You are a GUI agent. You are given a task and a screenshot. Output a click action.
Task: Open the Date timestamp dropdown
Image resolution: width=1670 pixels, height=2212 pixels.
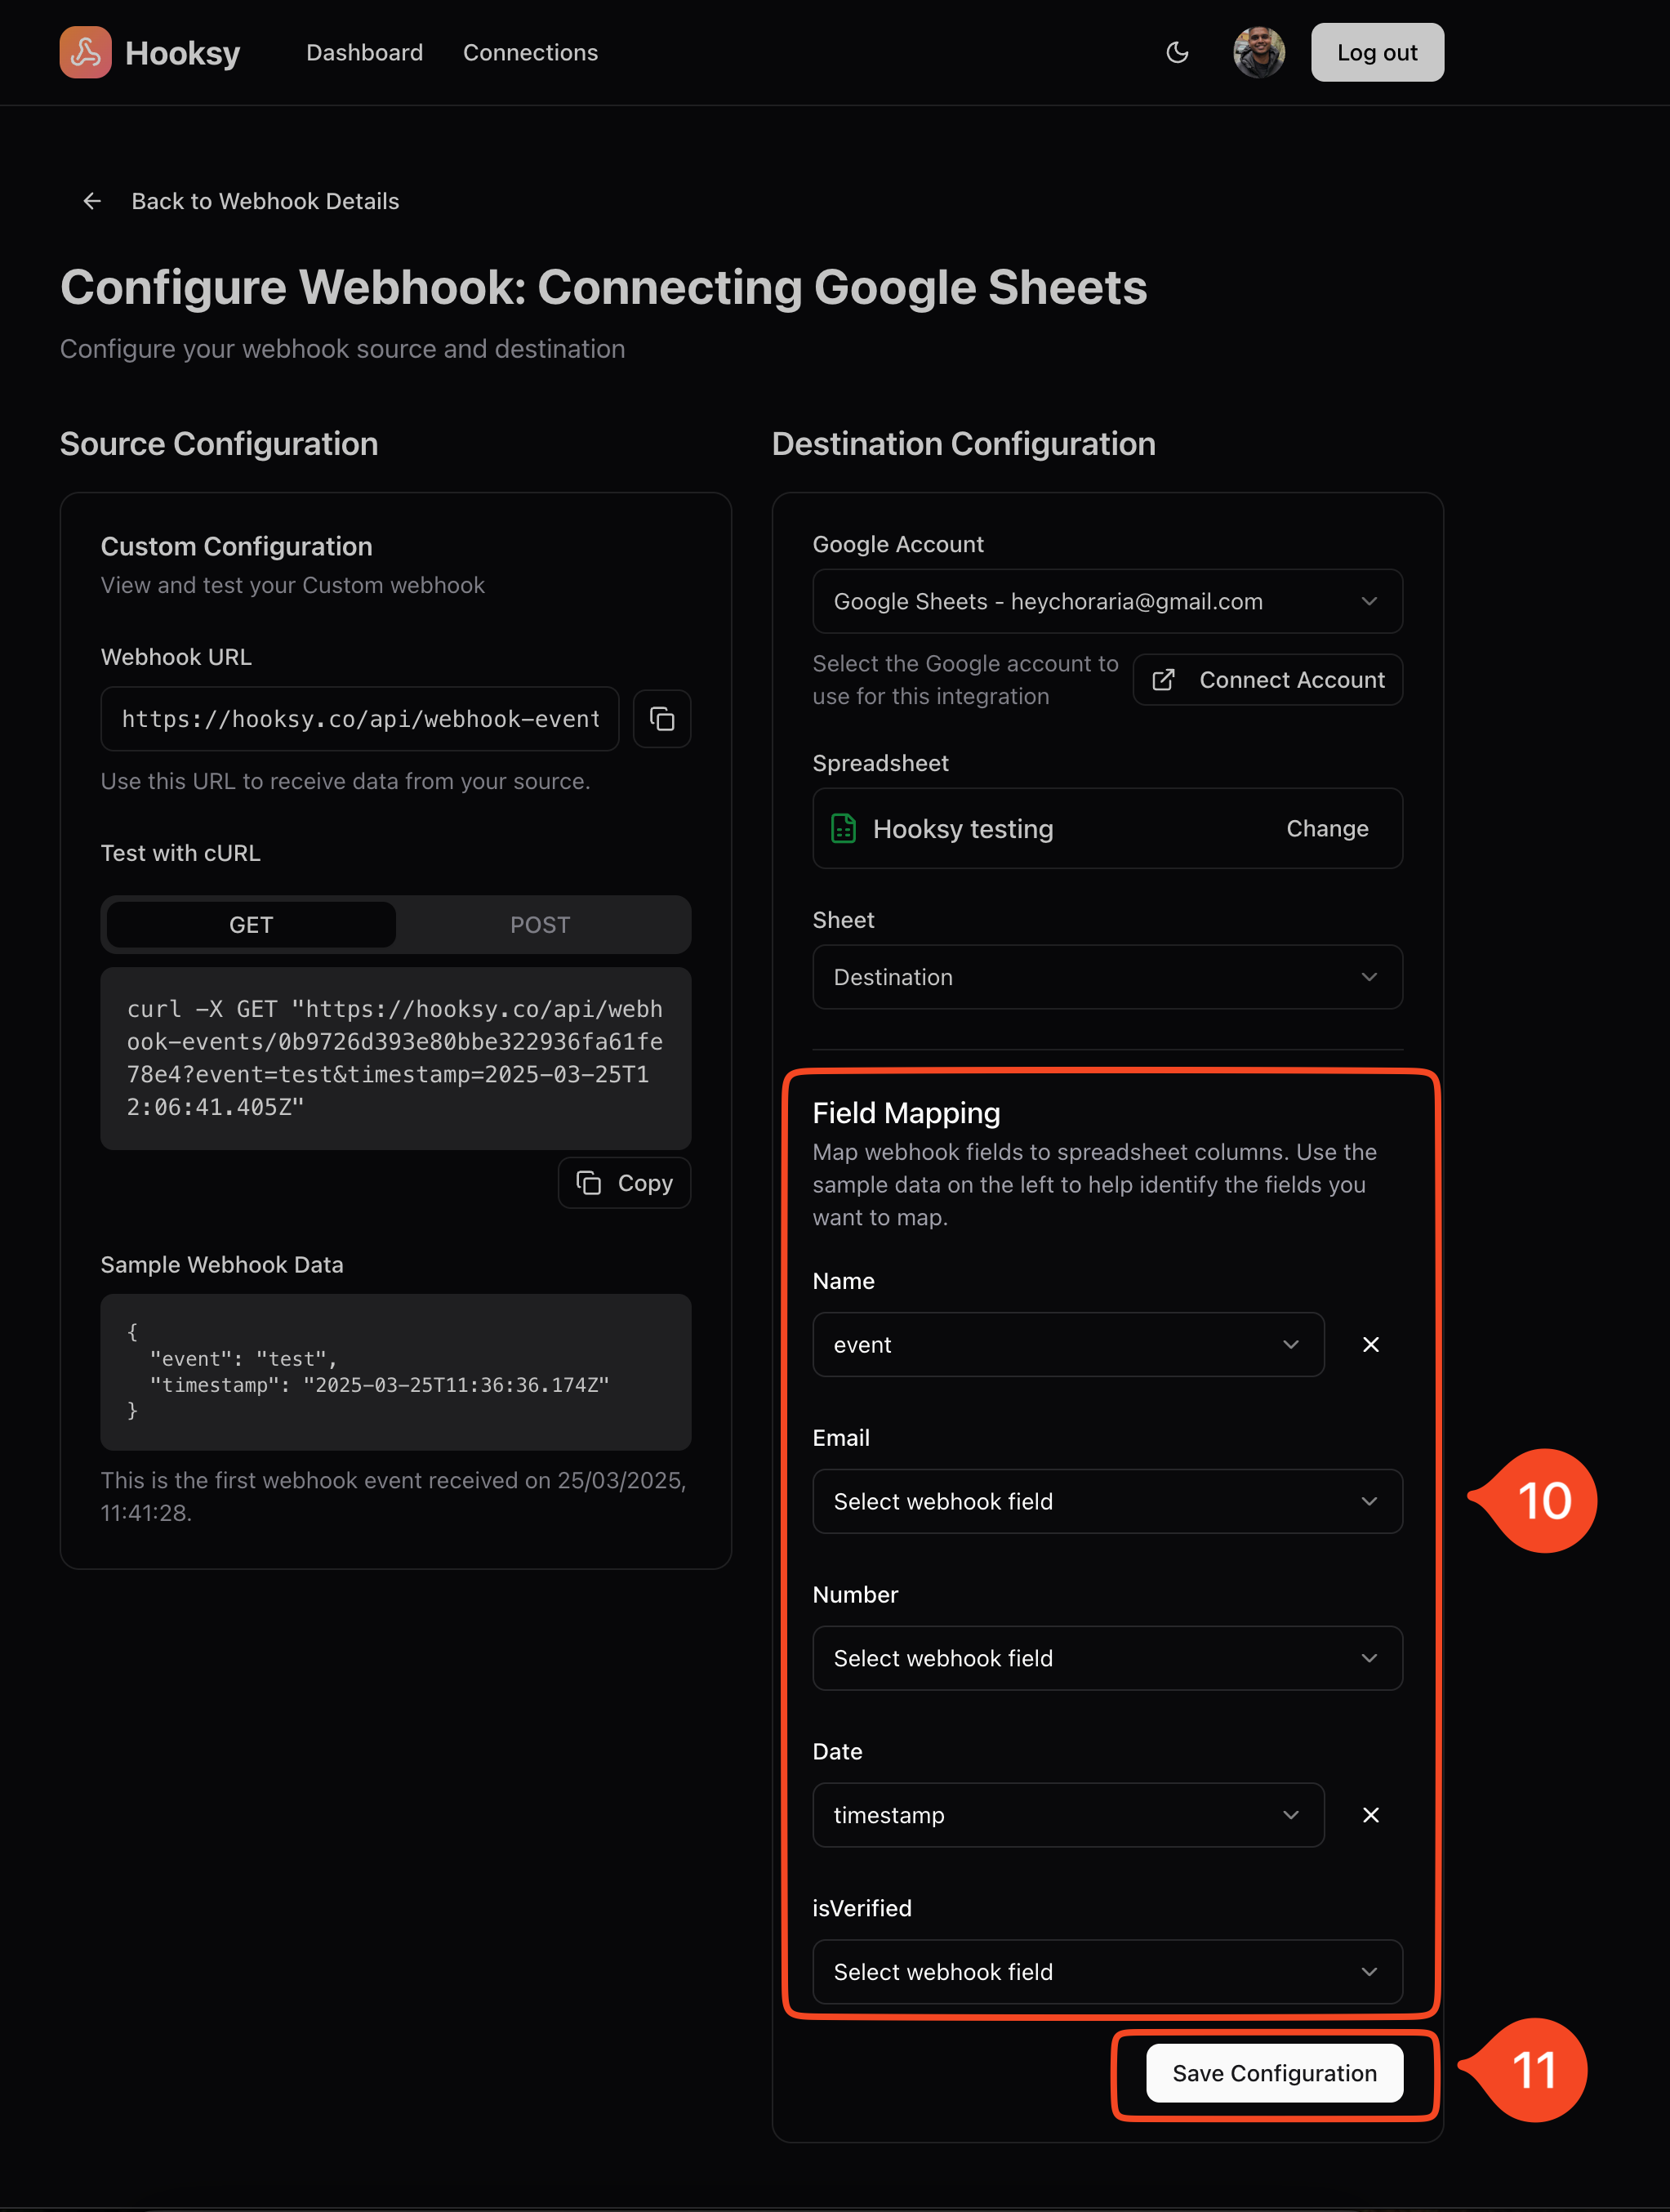1068,1814
